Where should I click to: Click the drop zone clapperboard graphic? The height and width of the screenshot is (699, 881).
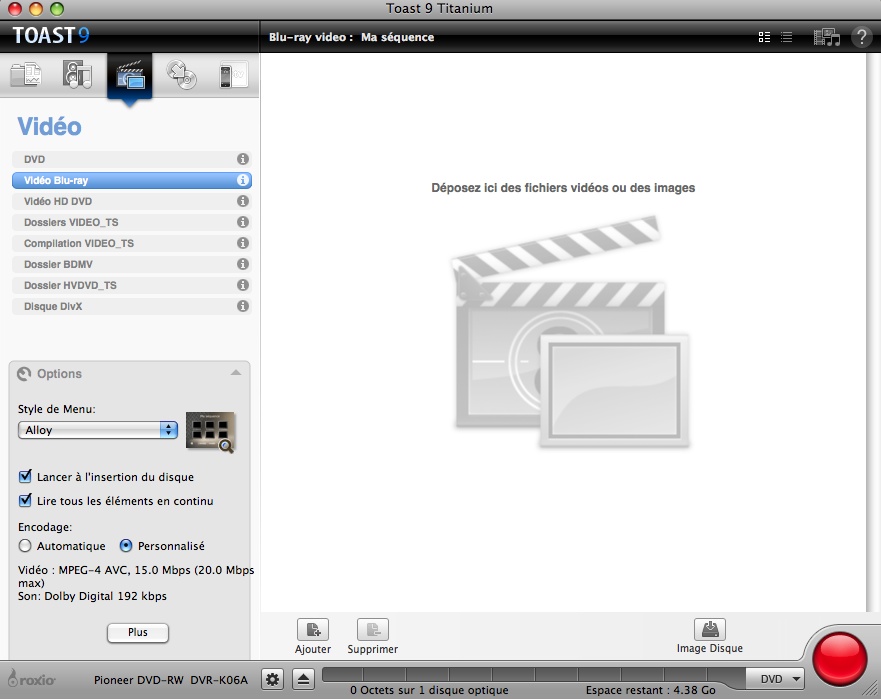click(570, 332)
